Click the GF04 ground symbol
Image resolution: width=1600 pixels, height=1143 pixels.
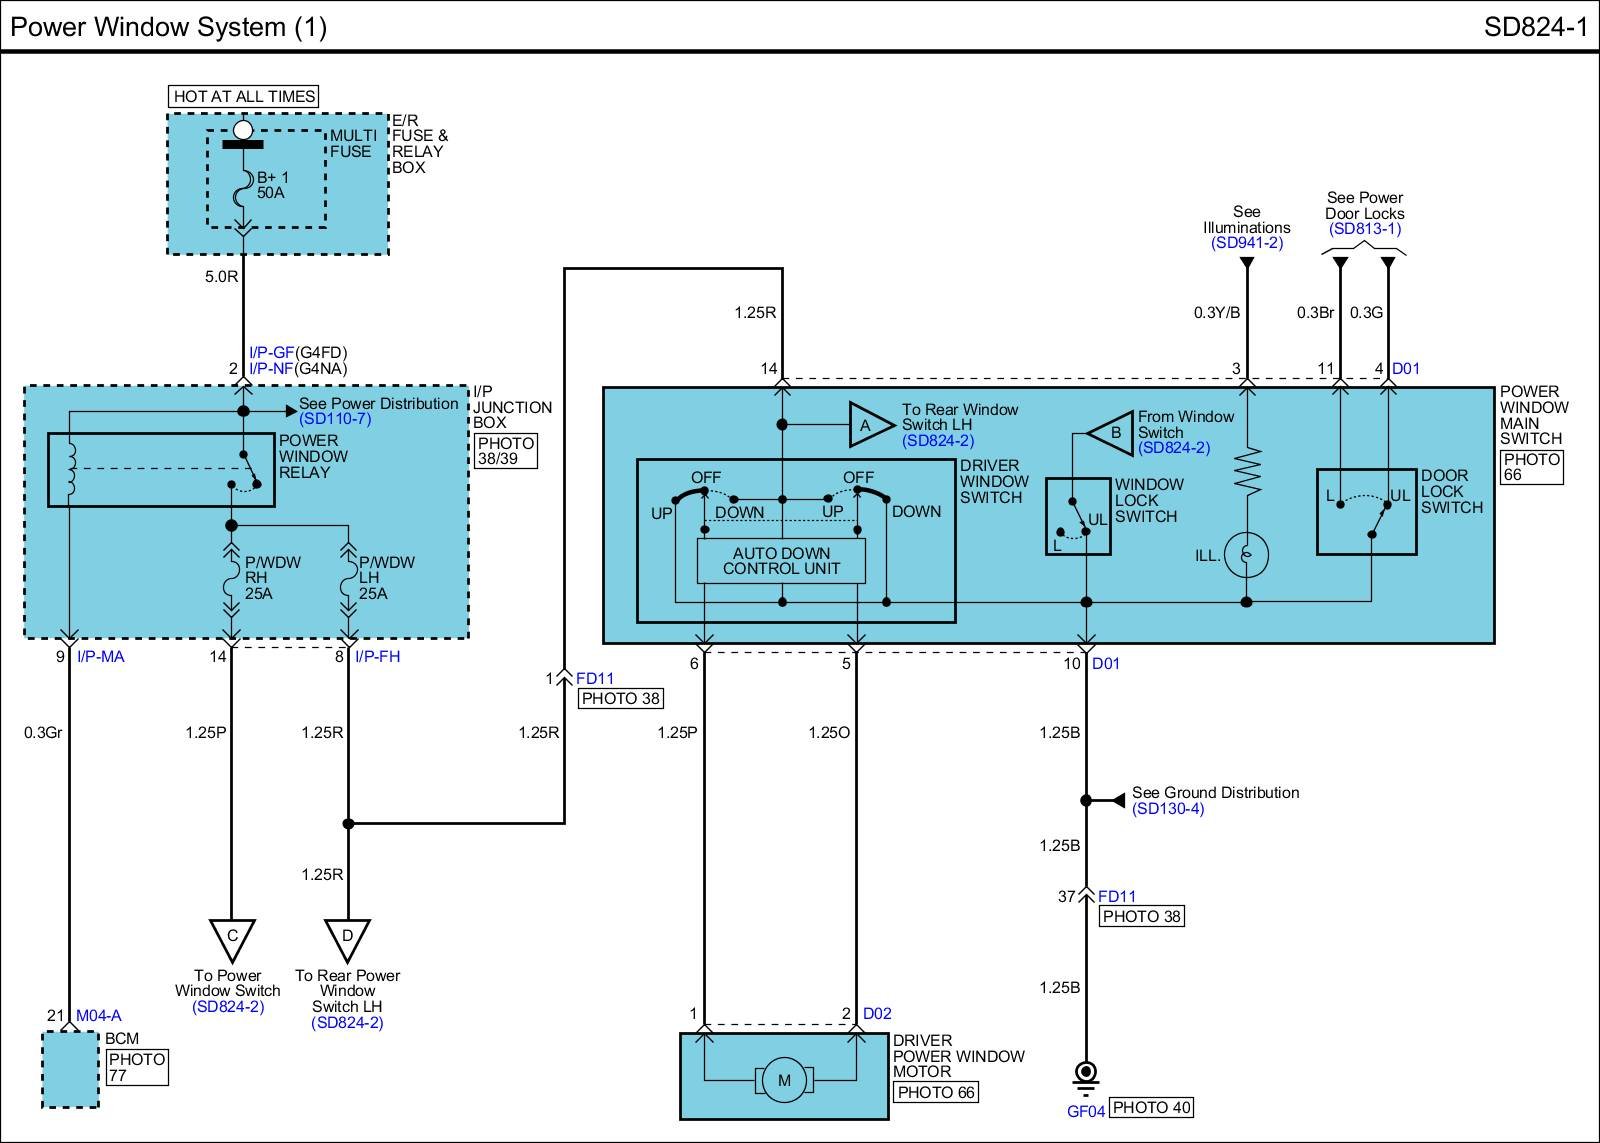[1085, 1075]
